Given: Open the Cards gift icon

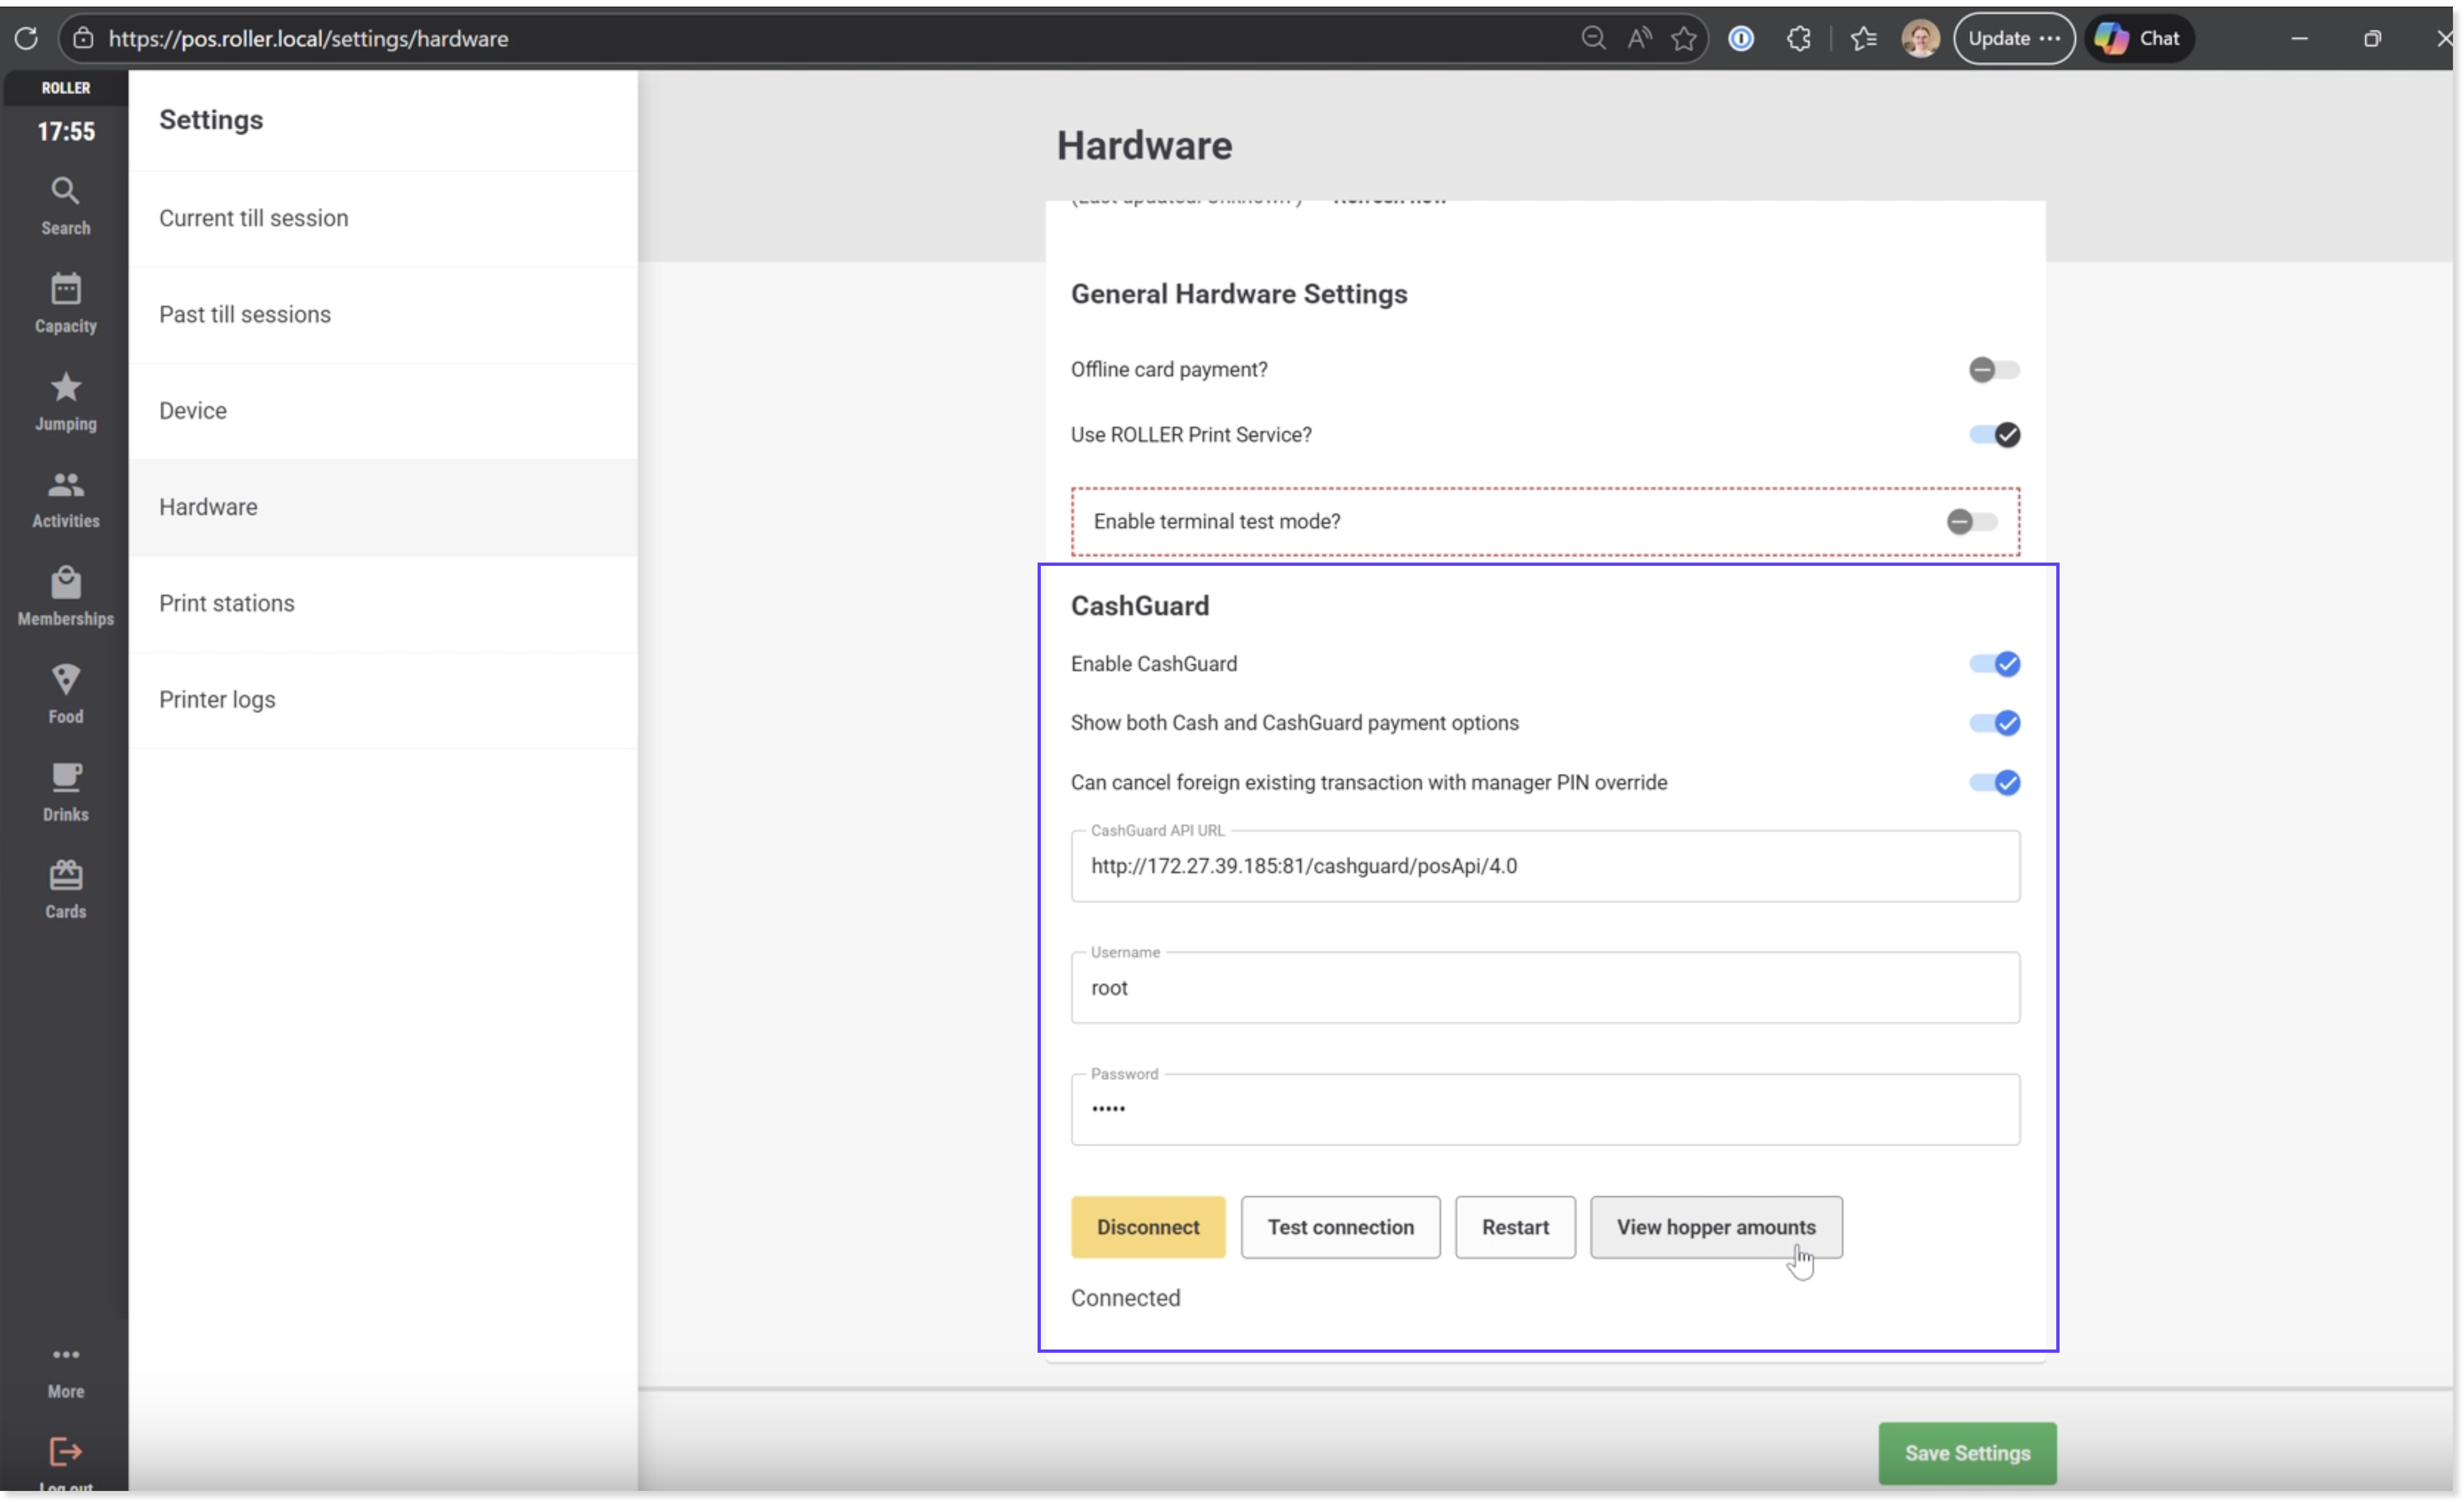Looking at the screenshot, I should click(65, 888).
